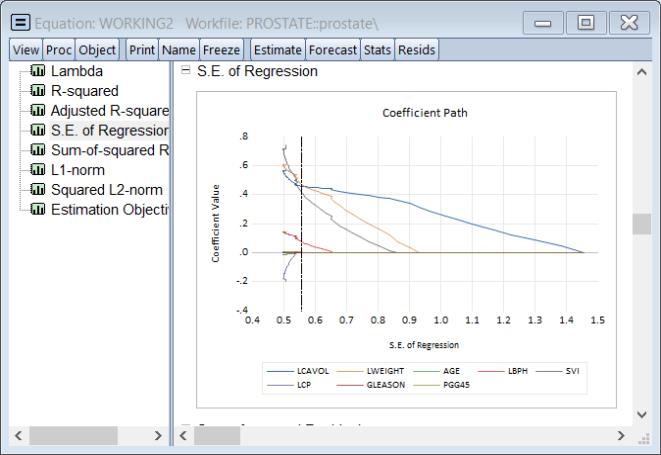
Task: Click the S.E. of Regression graph icon
Action: click(x=39, y=130)
